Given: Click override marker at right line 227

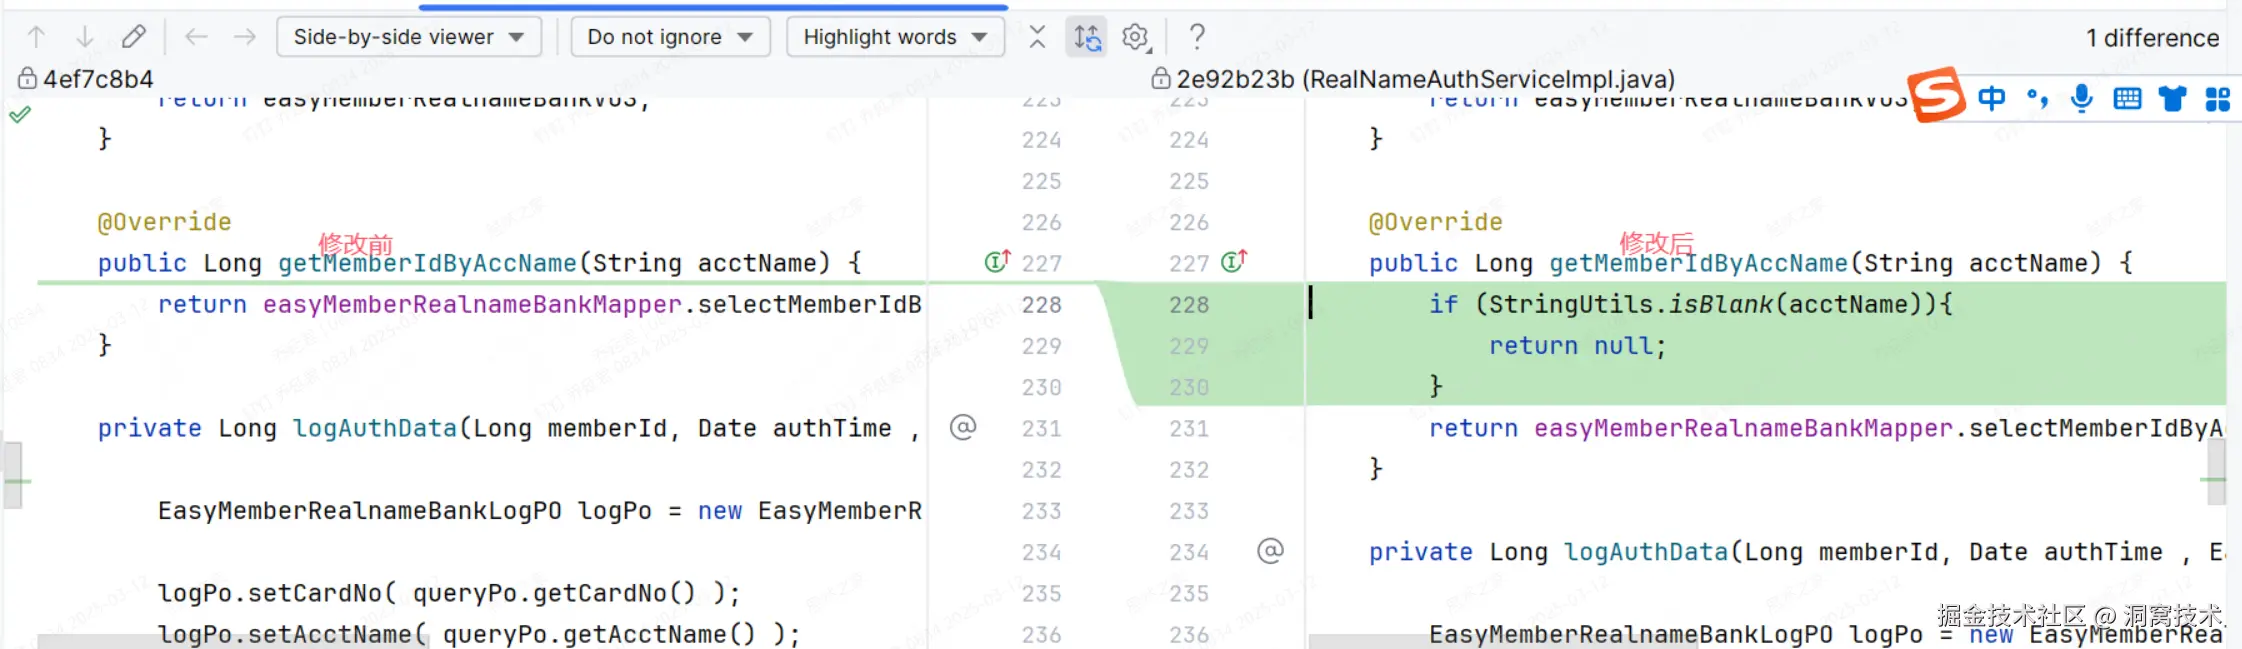Looking at the screenshot, I should click(x=1233, y=261).
